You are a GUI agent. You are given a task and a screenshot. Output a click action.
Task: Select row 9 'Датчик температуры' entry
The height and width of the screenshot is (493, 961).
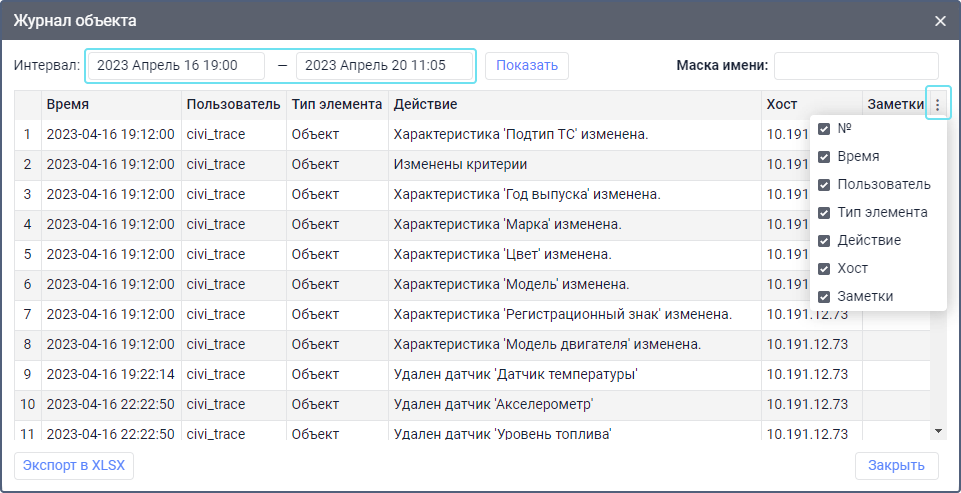[x=515, y=375]
